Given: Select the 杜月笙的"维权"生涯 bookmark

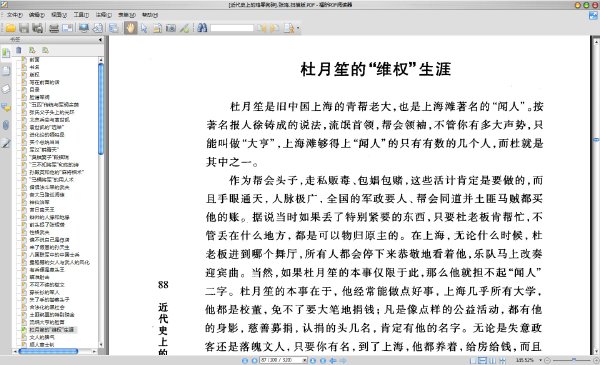Looking at the screenshot, I should pyautogui.click(x=53, y=329).
